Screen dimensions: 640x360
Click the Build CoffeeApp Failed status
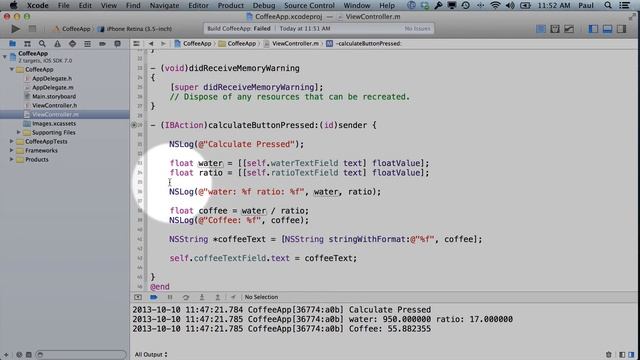click(x=239, y=29)
